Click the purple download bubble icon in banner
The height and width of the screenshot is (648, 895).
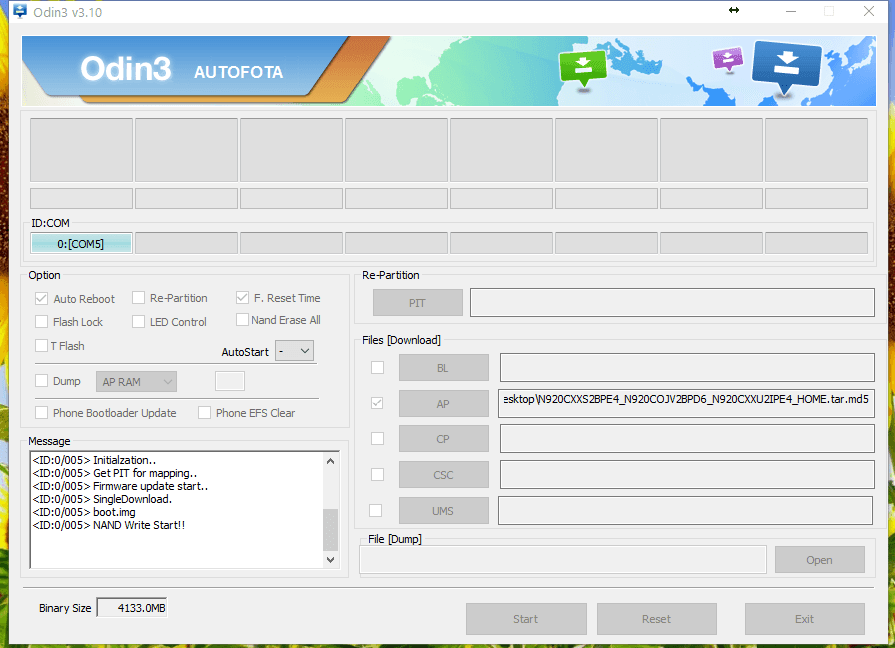(x=727, y=59)
